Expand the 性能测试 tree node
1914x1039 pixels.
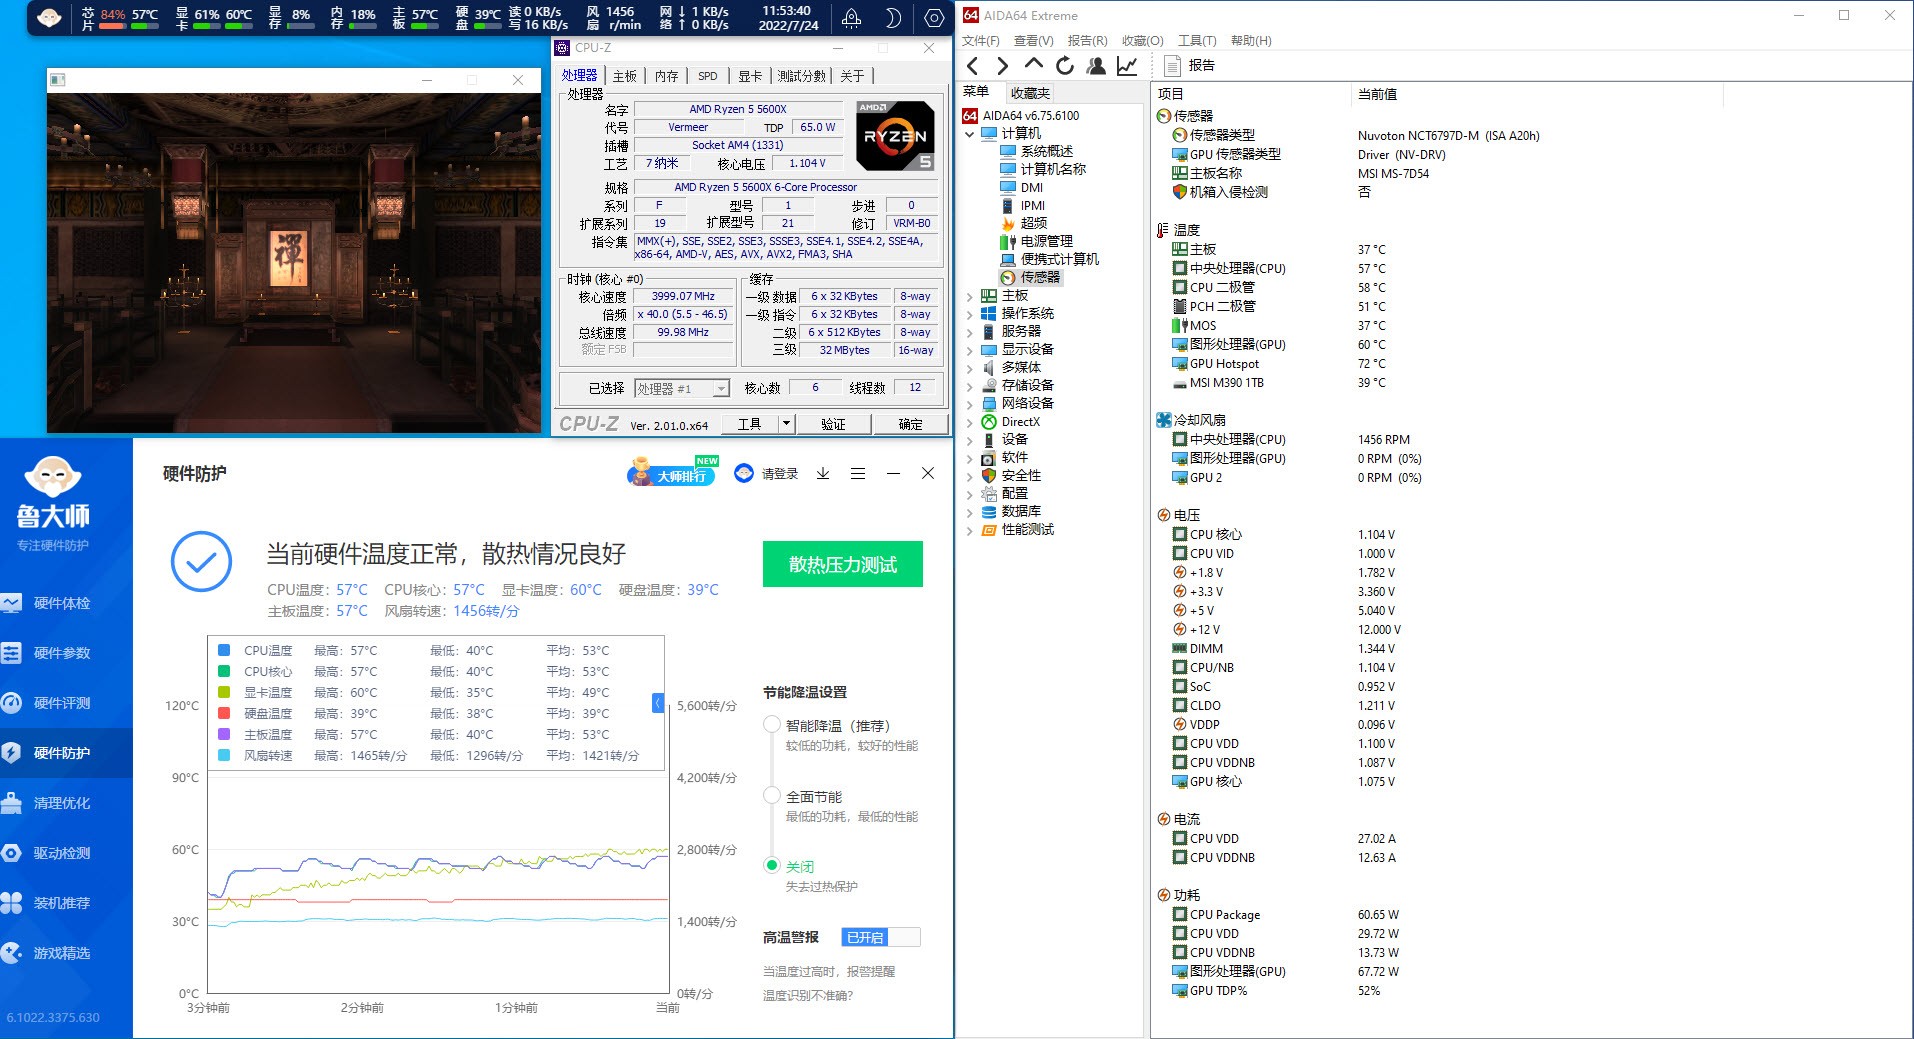969,530
